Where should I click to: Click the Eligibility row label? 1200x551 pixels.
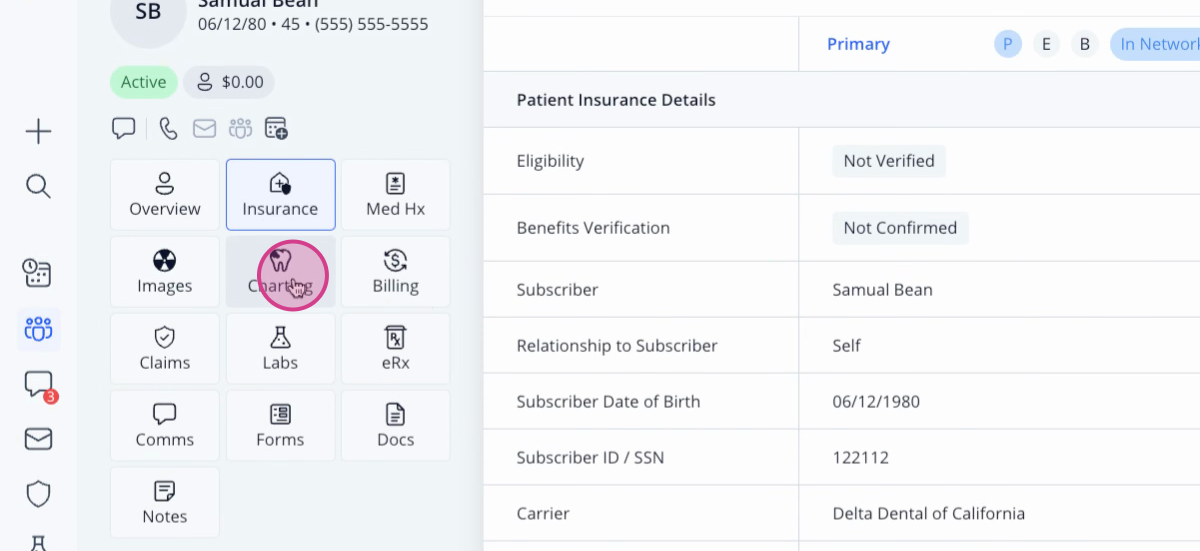pyautogui.click(x=550, y=161)
